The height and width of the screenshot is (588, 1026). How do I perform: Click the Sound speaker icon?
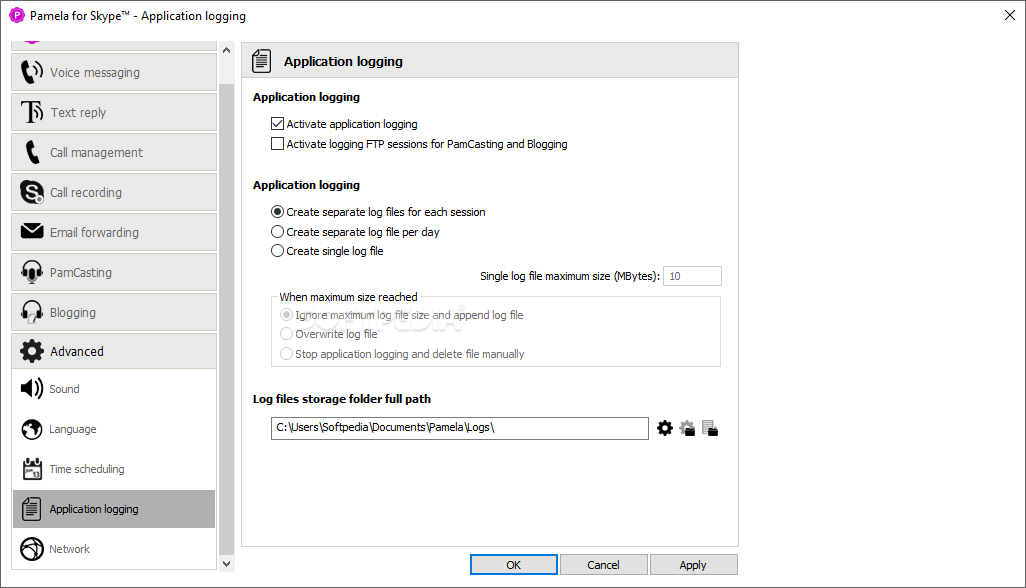[31, 389]
